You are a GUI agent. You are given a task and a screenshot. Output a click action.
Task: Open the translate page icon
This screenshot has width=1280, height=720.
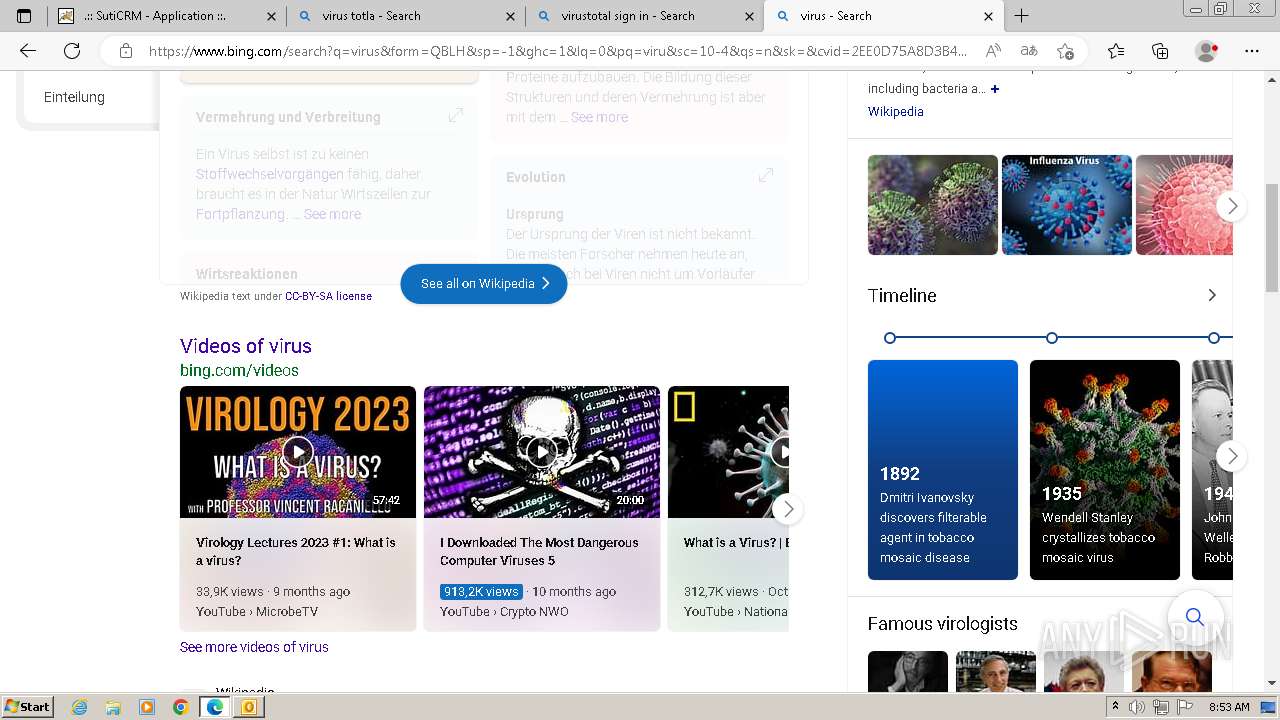pyautogui.click(x=1029, y=51)
